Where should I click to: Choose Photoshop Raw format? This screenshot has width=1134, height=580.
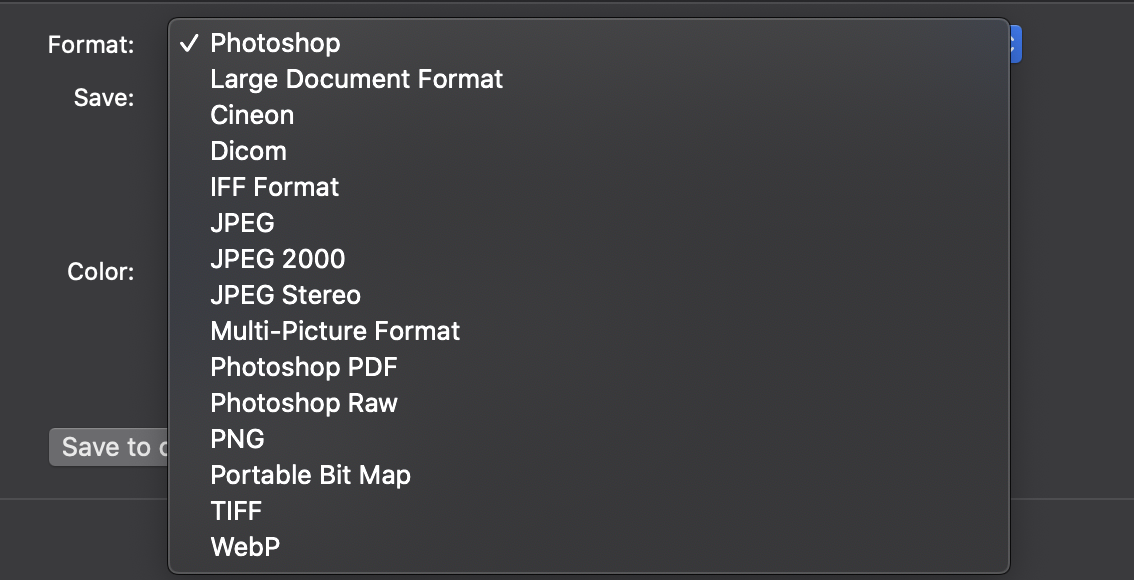click(303, 403)
